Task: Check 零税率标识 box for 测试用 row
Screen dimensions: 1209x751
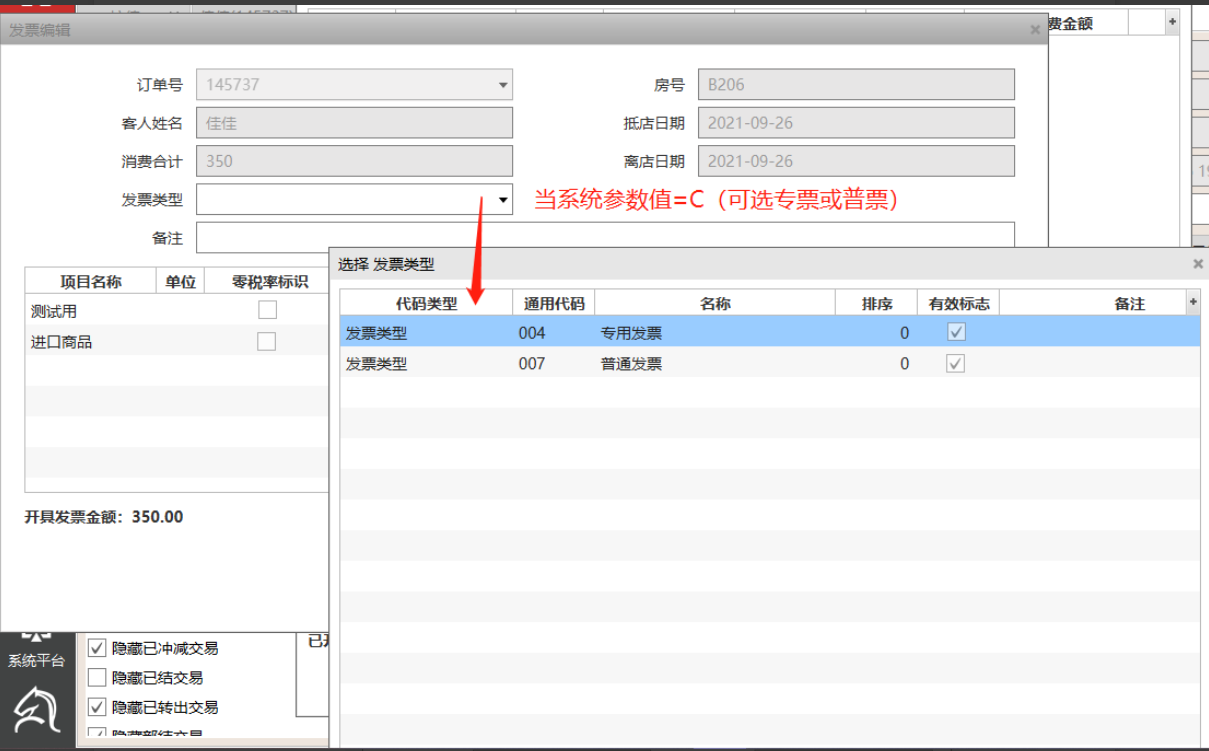Action: (267, 310)
